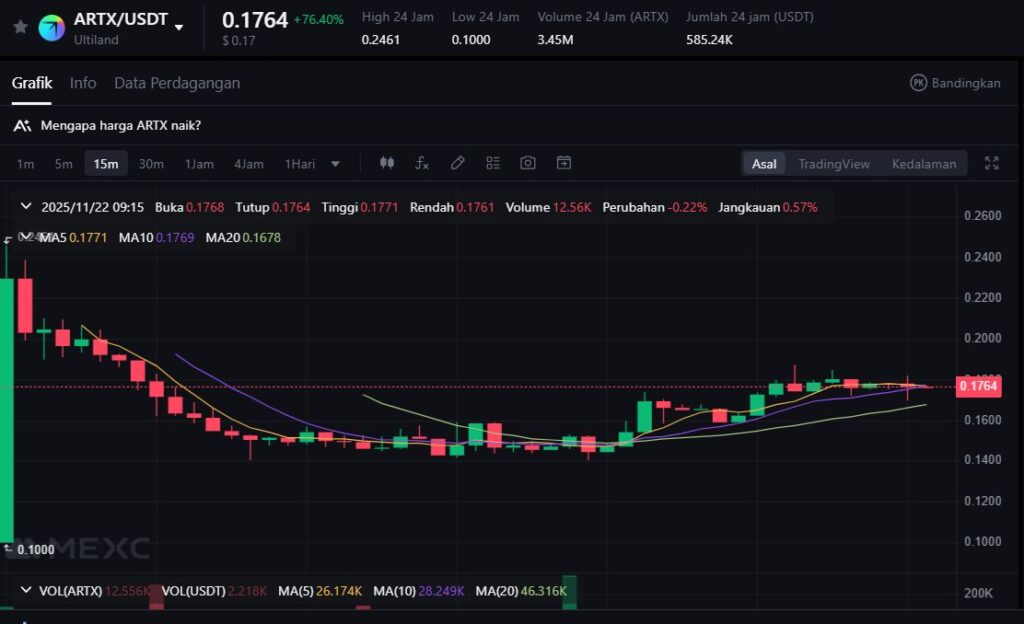Open the candlestick chart type selector
The height and width of the screenshot is (624, 1024).
[x=388, y=163]
